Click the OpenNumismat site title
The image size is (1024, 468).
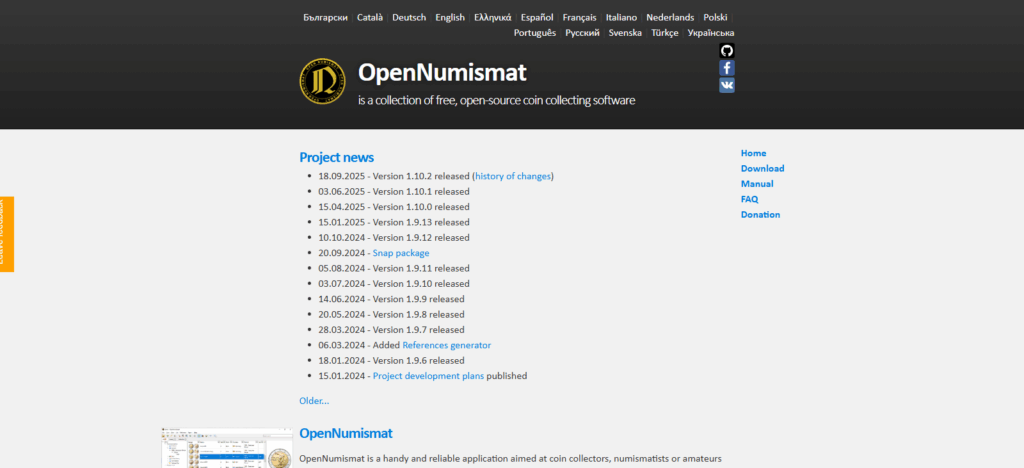[x=442, y=72]
